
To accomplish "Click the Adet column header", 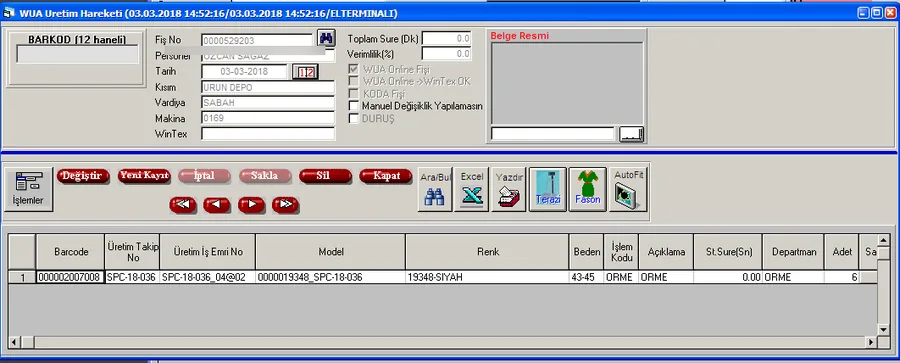I will click(x=842, y=252).
